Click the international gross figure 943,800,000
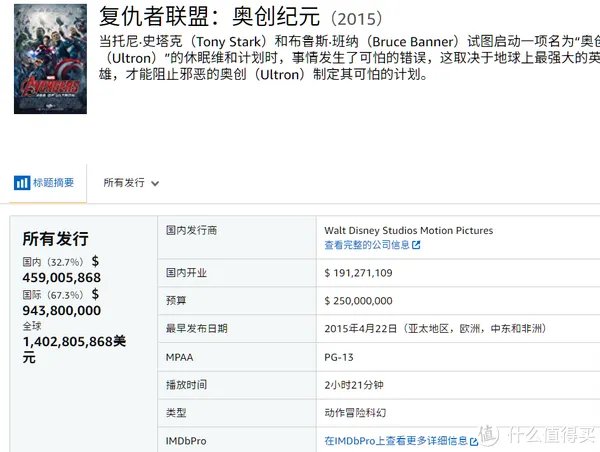This screenshot has width=600, height=452. click(x=61, y=310)
